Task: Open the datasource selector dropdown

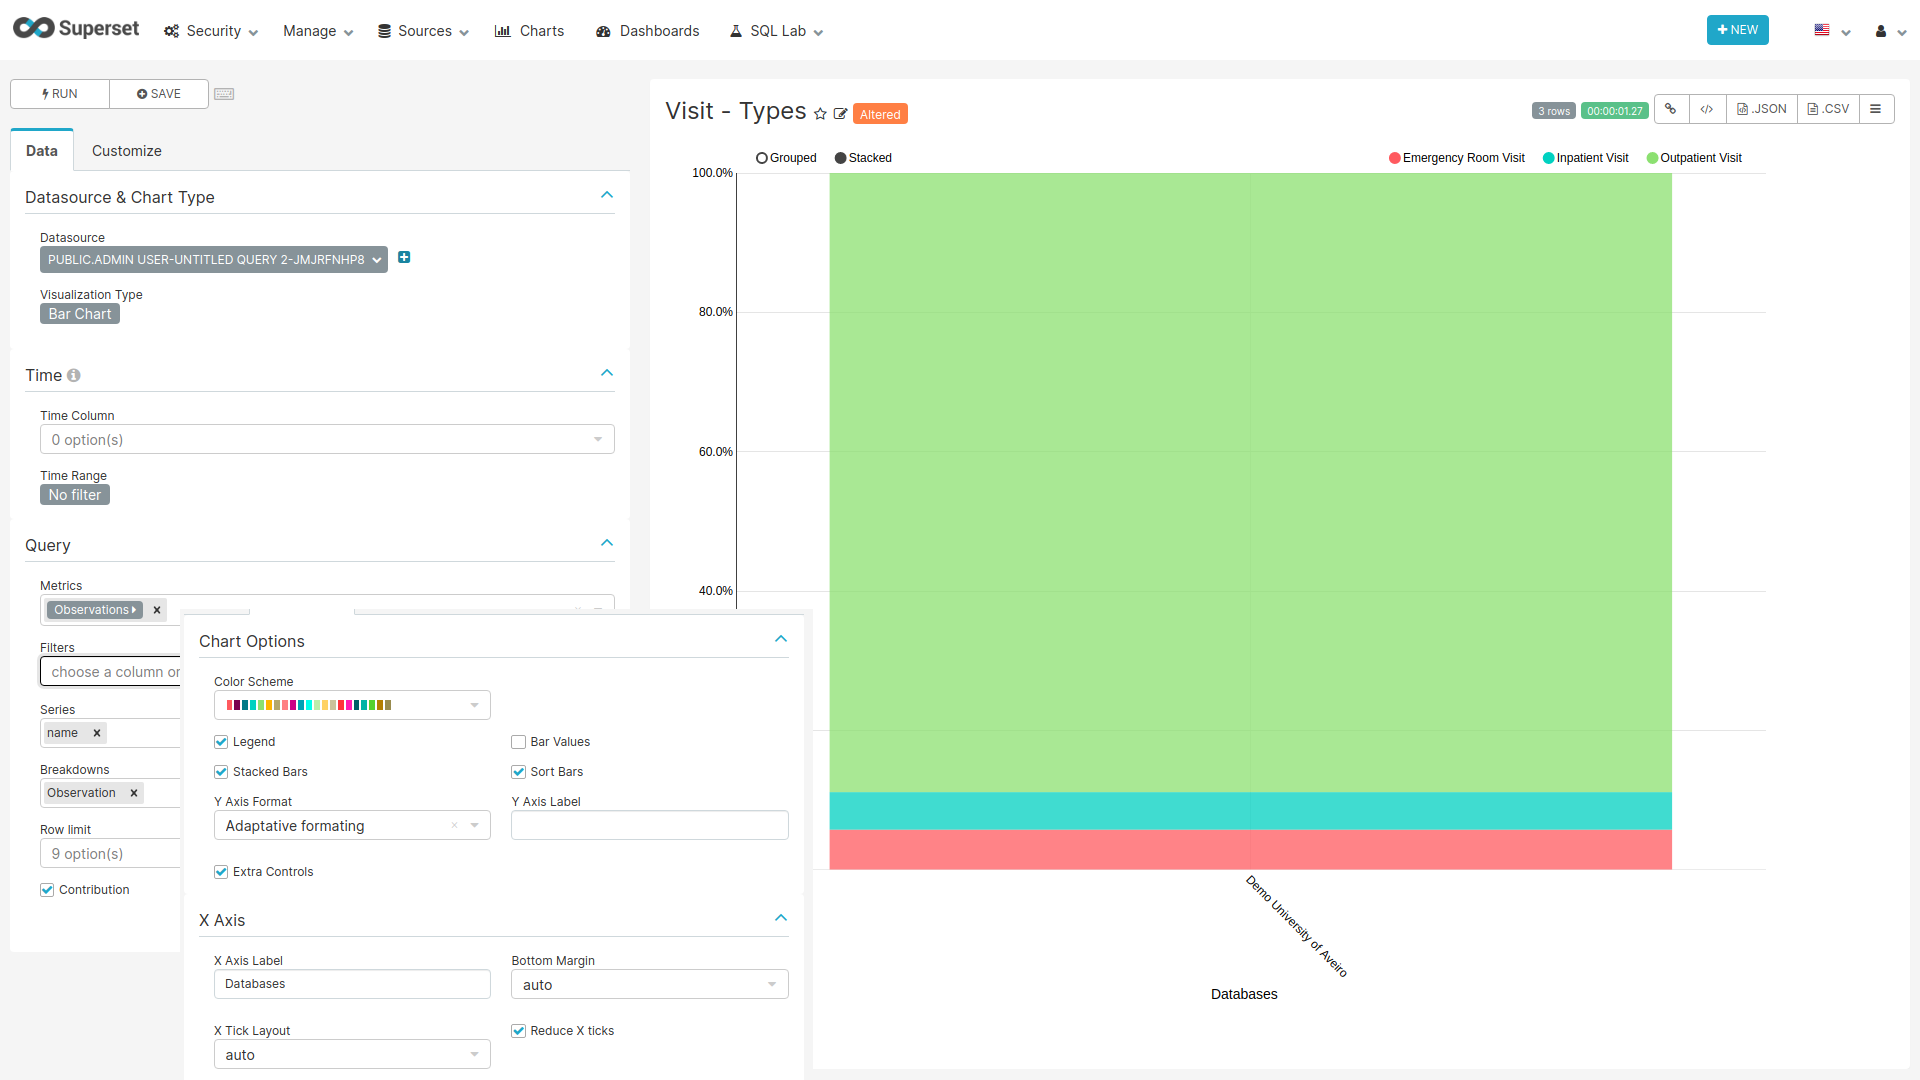Action: coord(214,260)
